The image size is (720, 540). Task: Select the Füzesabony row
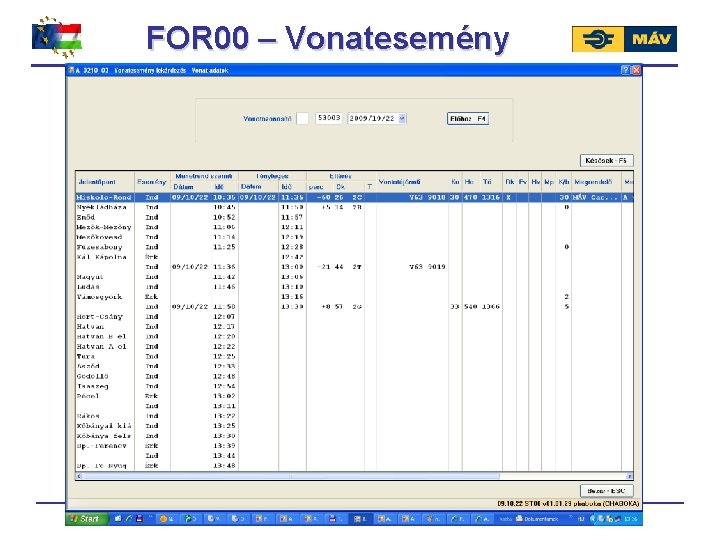pos(354,247)
